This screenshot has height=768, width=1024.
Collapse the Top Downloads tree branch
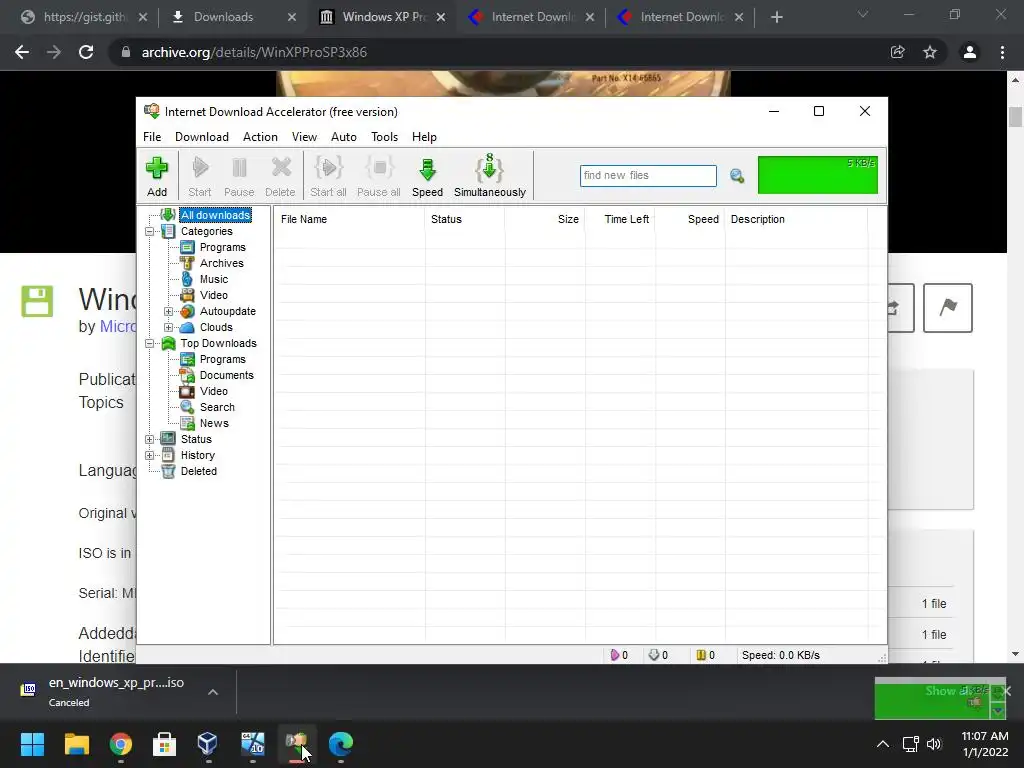click(x=150, y=344)
